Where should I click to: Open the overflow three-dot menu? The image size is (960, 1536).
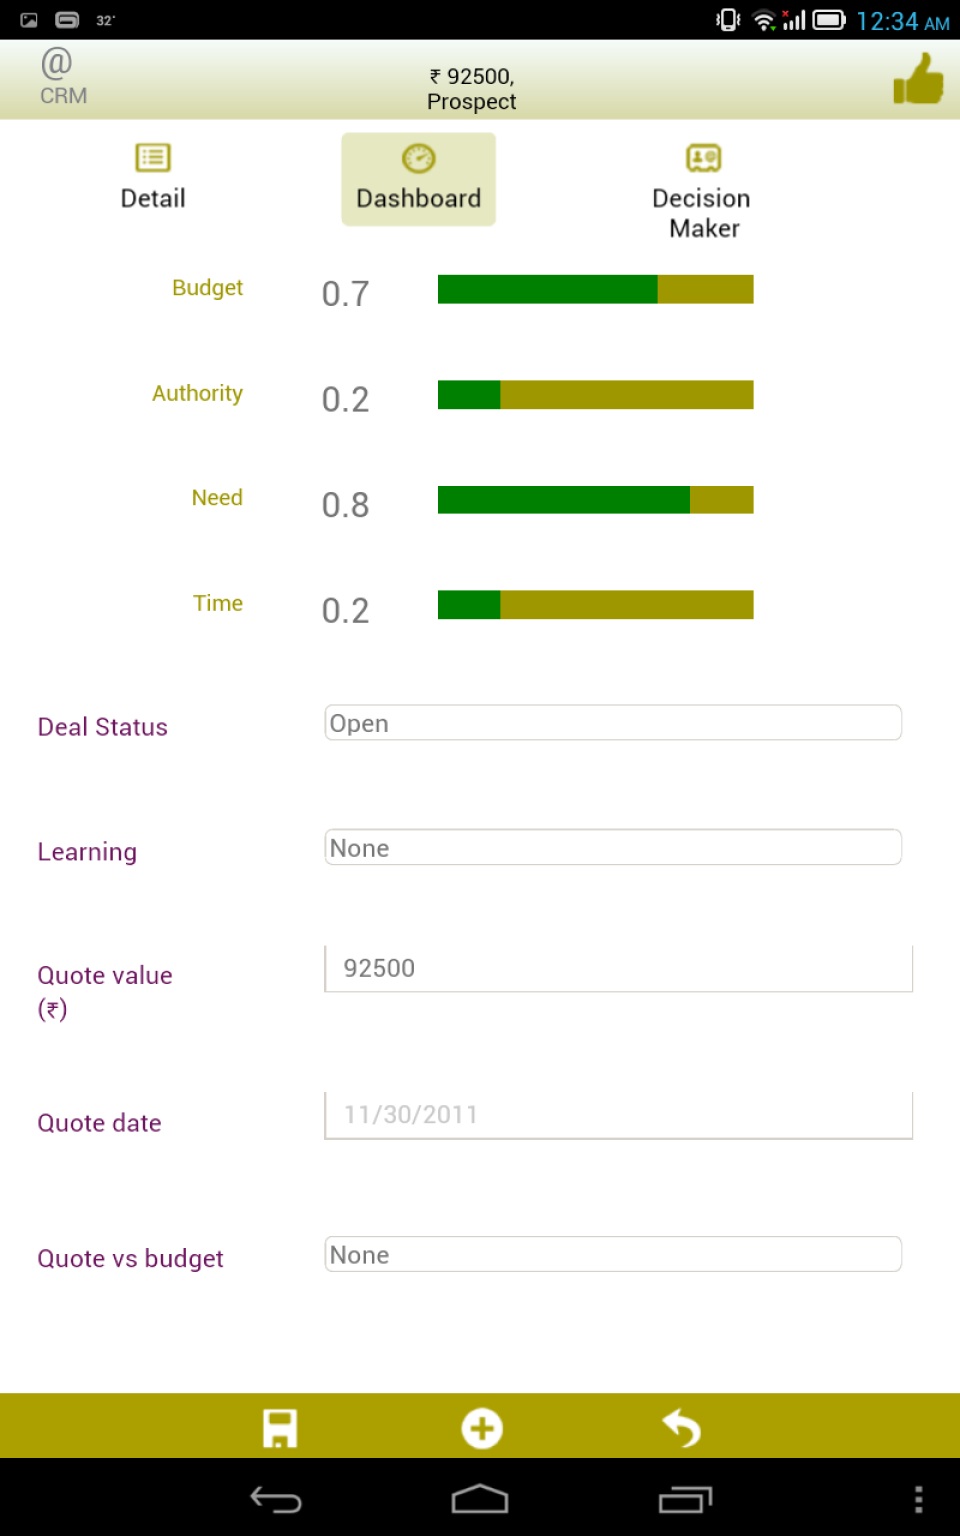(918, 1499)
